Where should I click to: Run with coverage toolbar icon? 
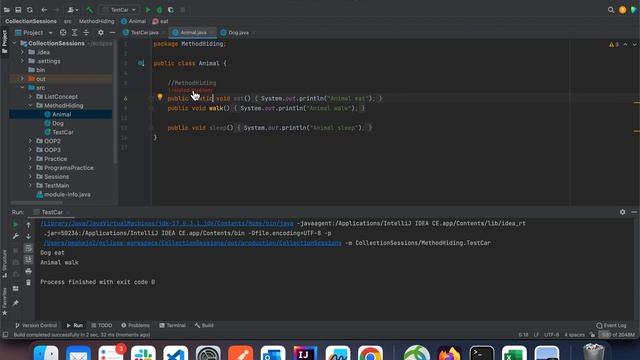[171, 10]
